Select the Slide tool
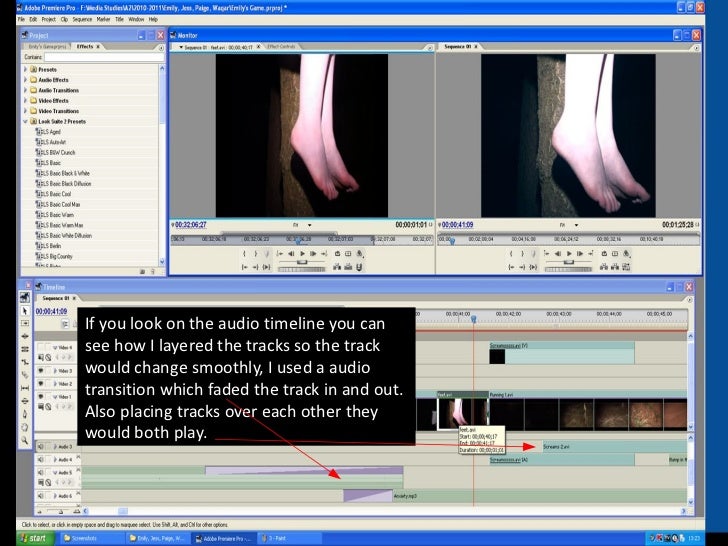728x546 pixels. coord(25,401)
